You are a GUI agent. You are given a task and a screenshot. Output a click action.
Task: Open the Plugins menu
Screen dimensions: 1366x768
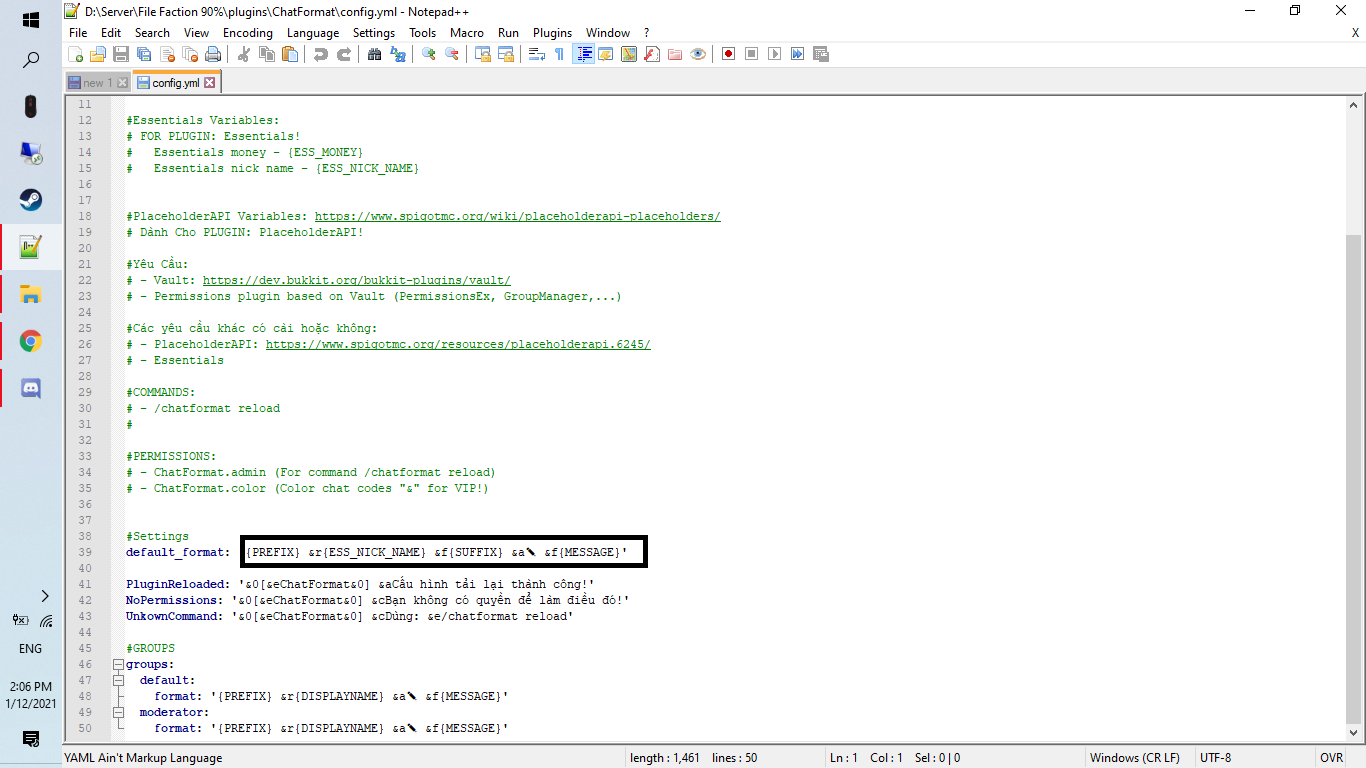pos(552,33)
